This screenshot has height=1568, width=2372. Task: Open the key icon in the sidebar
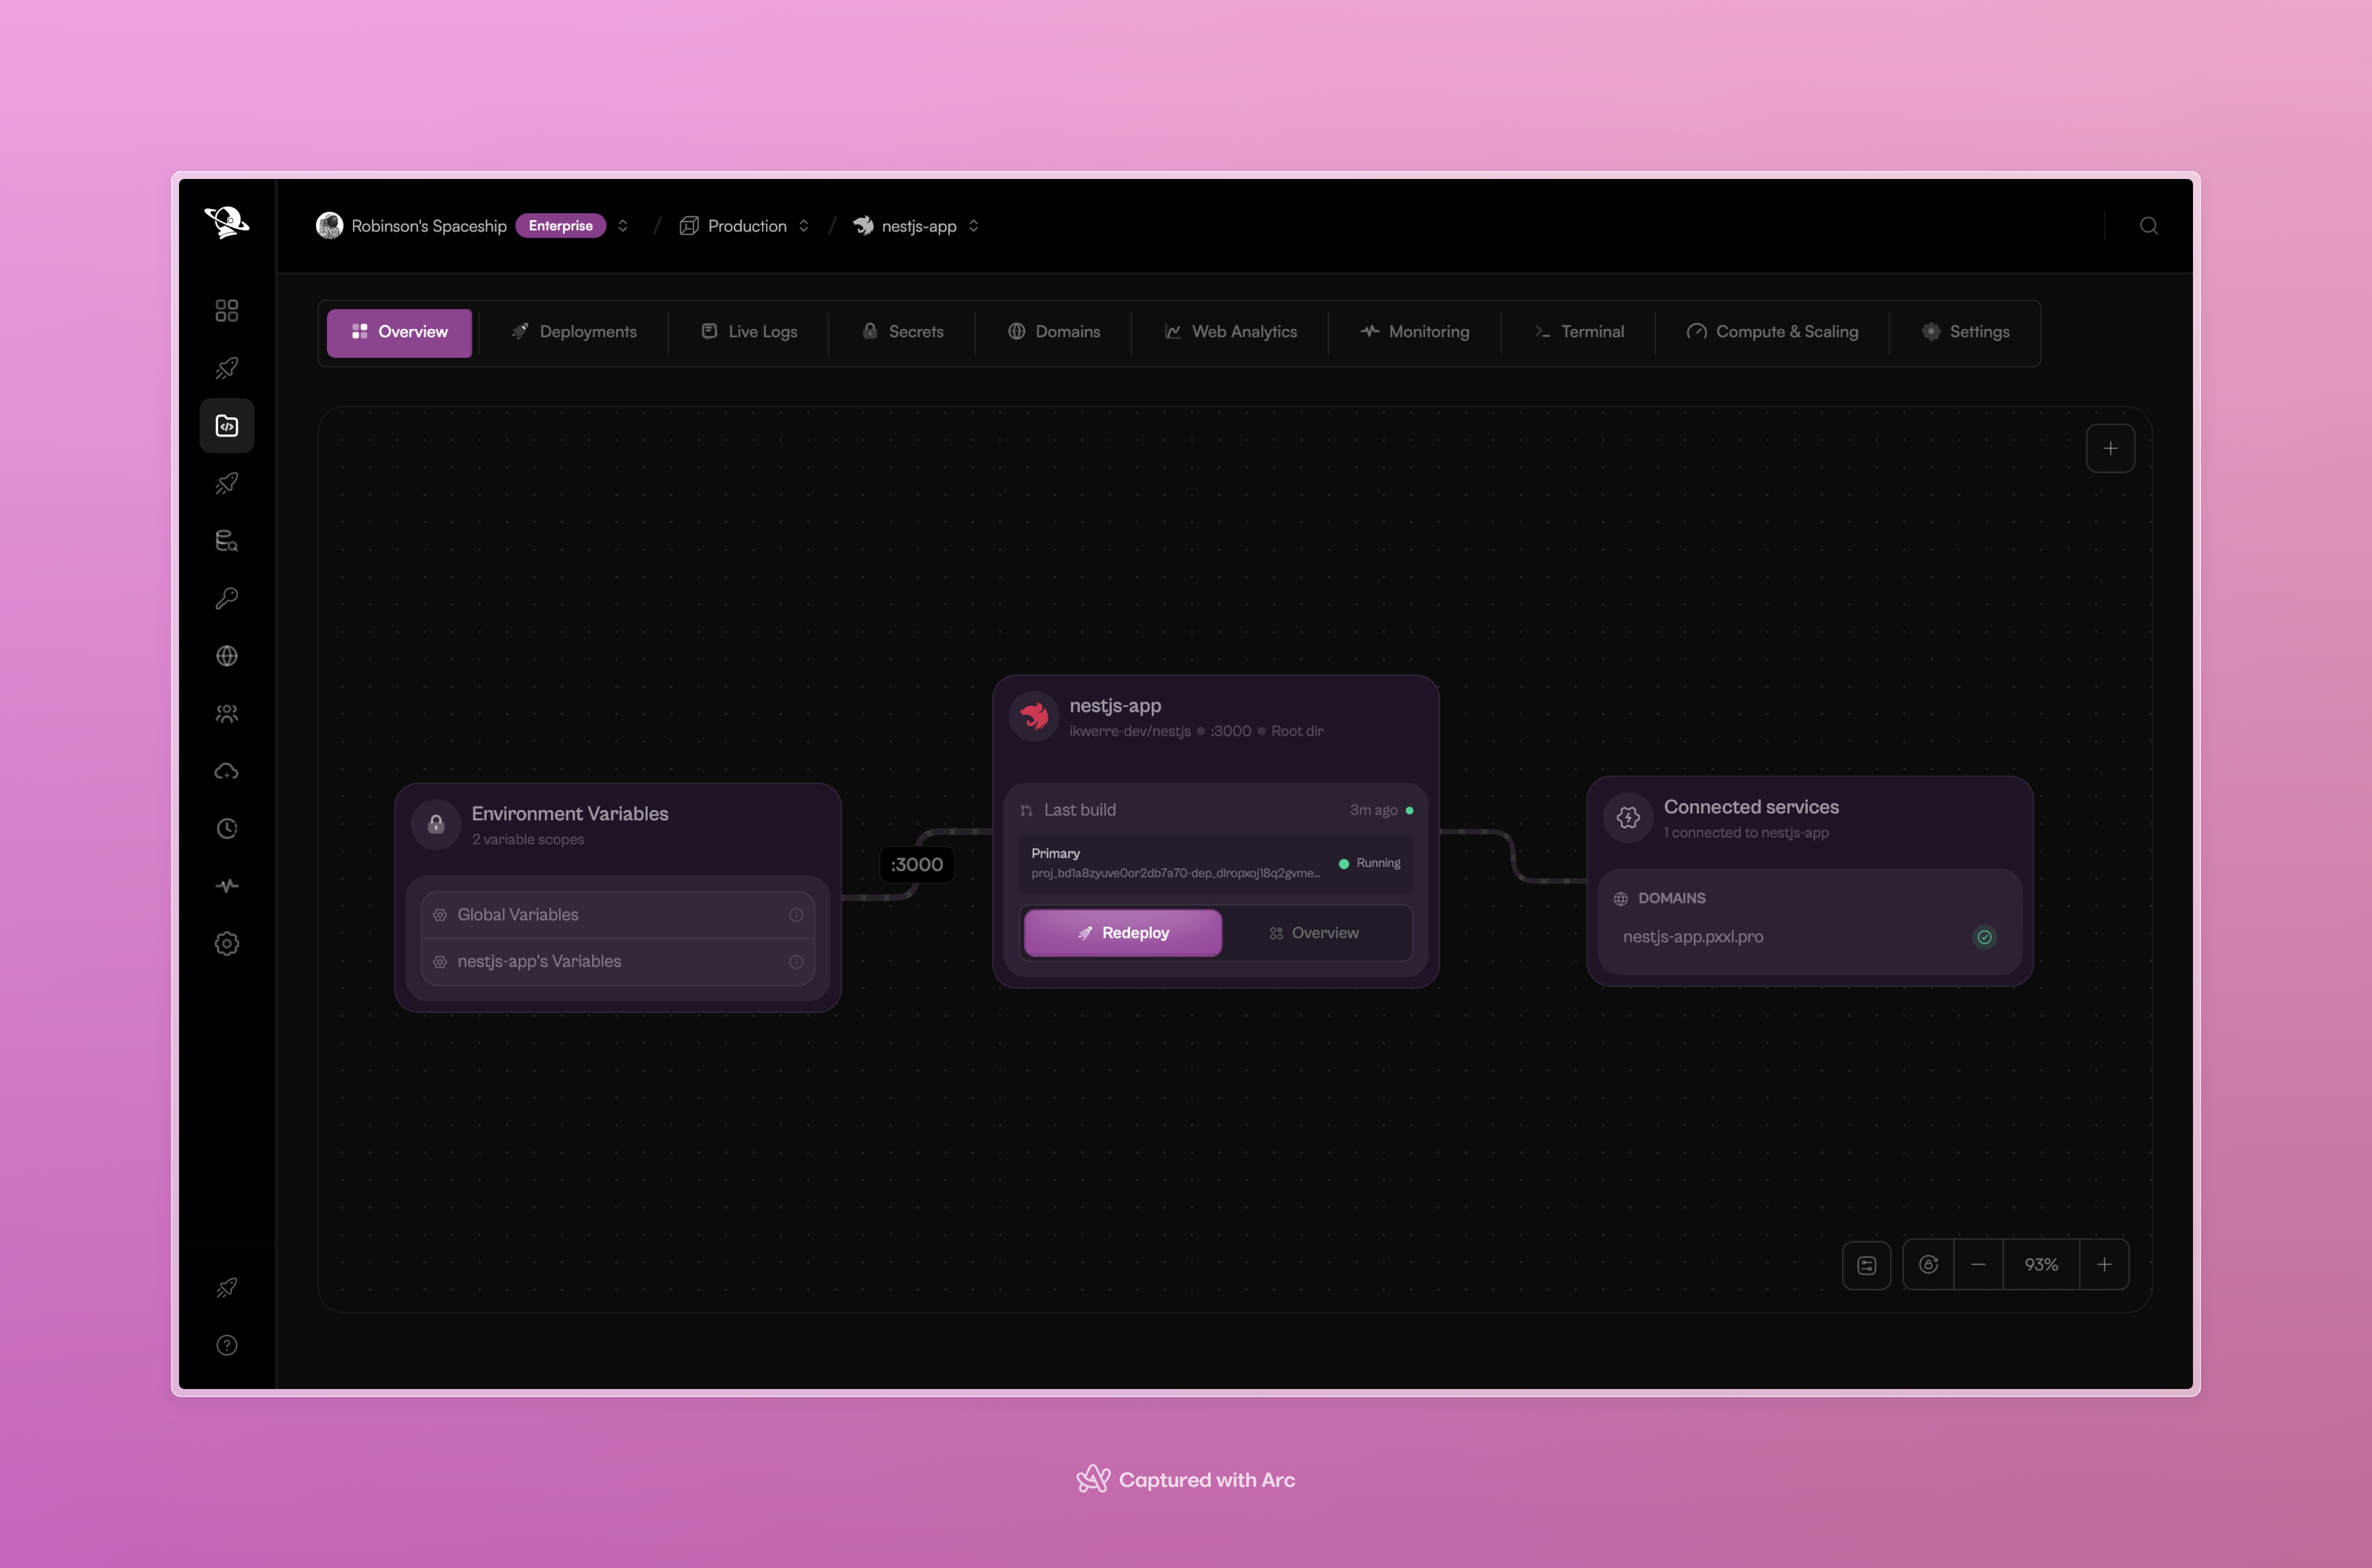point(227,598)
